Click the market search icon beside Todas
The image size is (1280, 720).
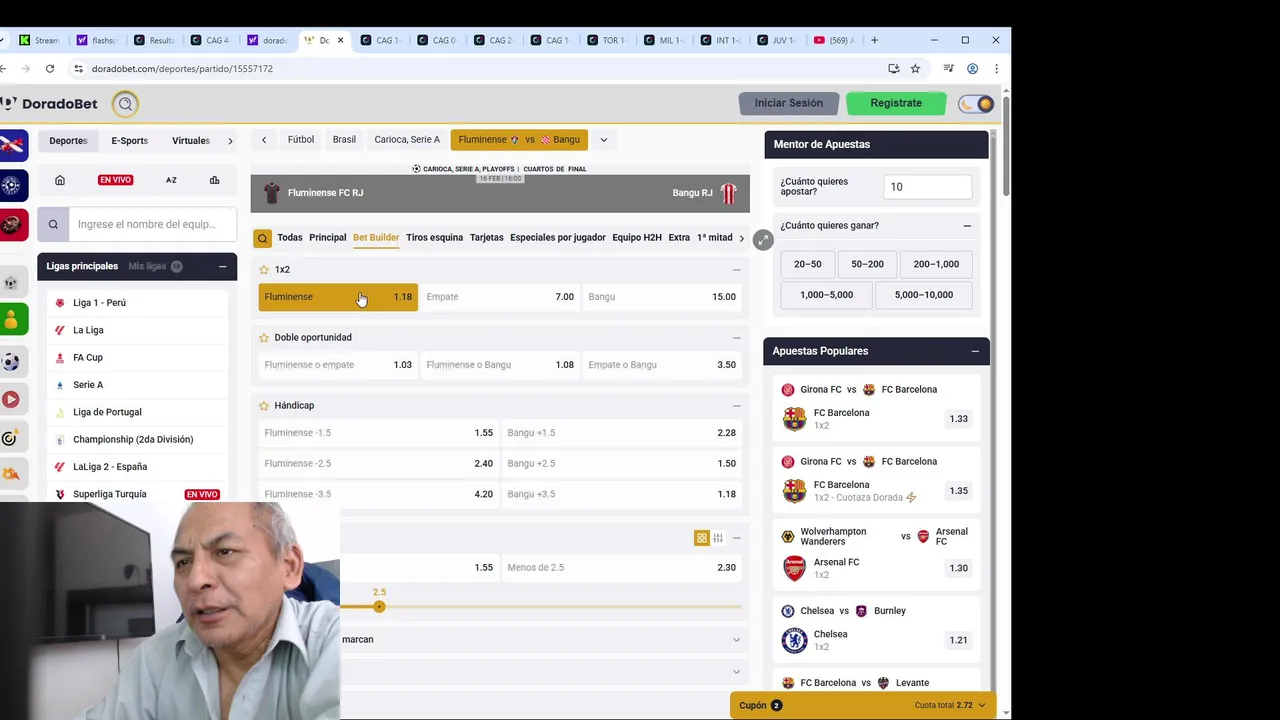[262, 238]
